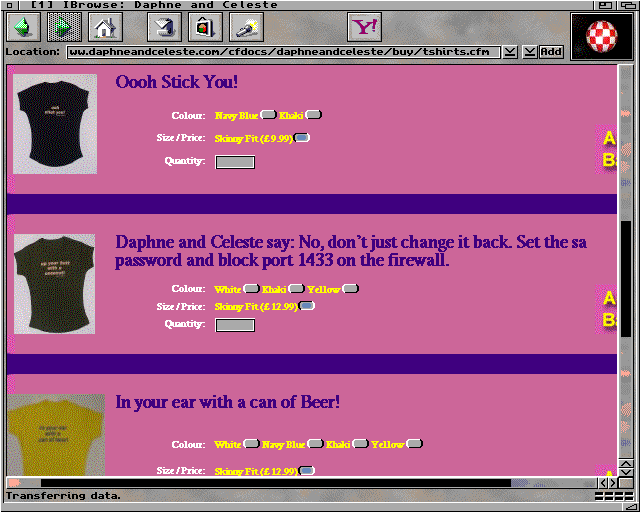Click the status bar network indicator bars

[x=613, y=496]
